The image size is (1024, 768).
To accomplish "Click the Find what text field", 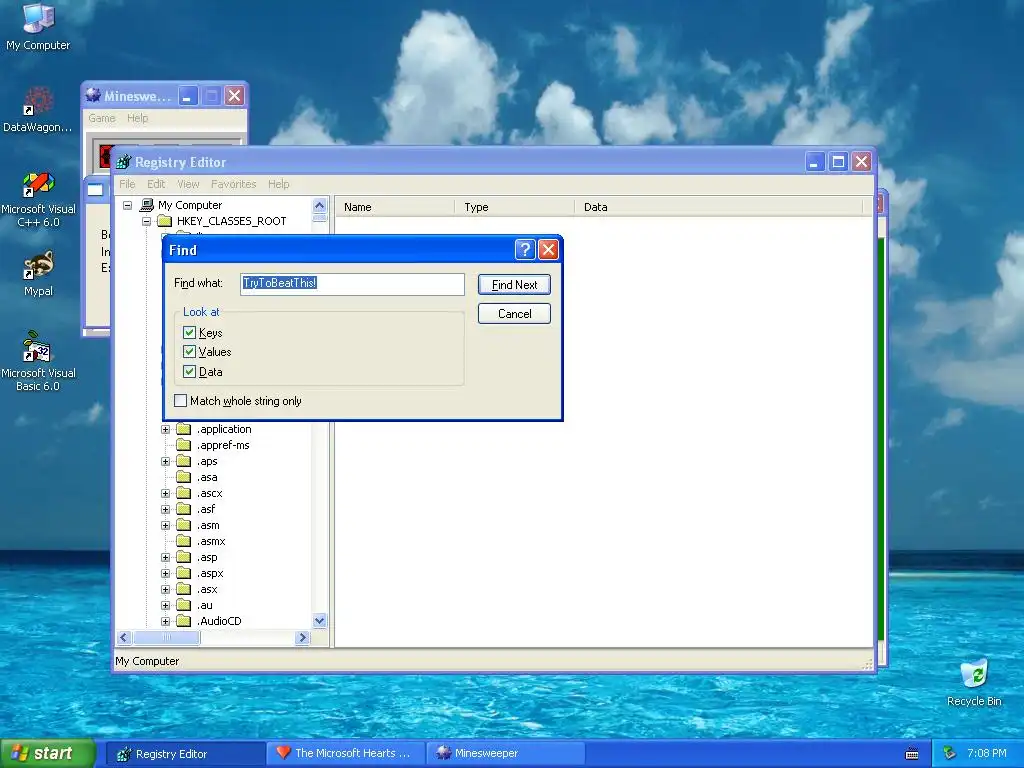I will 352,284.
